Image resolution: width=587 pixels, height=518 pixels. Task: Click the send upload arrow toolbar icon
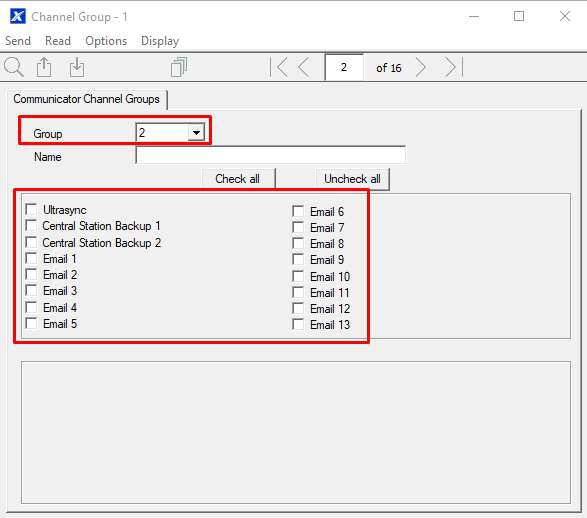tap(44, 67)
